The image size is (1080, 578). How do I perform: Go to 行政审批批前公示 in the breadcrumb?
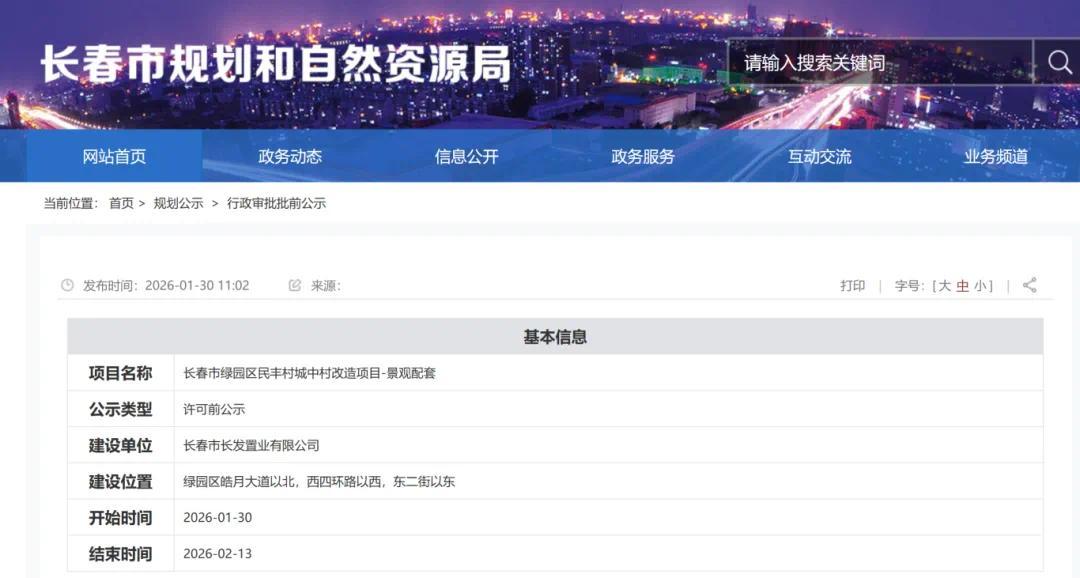pyautogui.click(x=276, y=203)
